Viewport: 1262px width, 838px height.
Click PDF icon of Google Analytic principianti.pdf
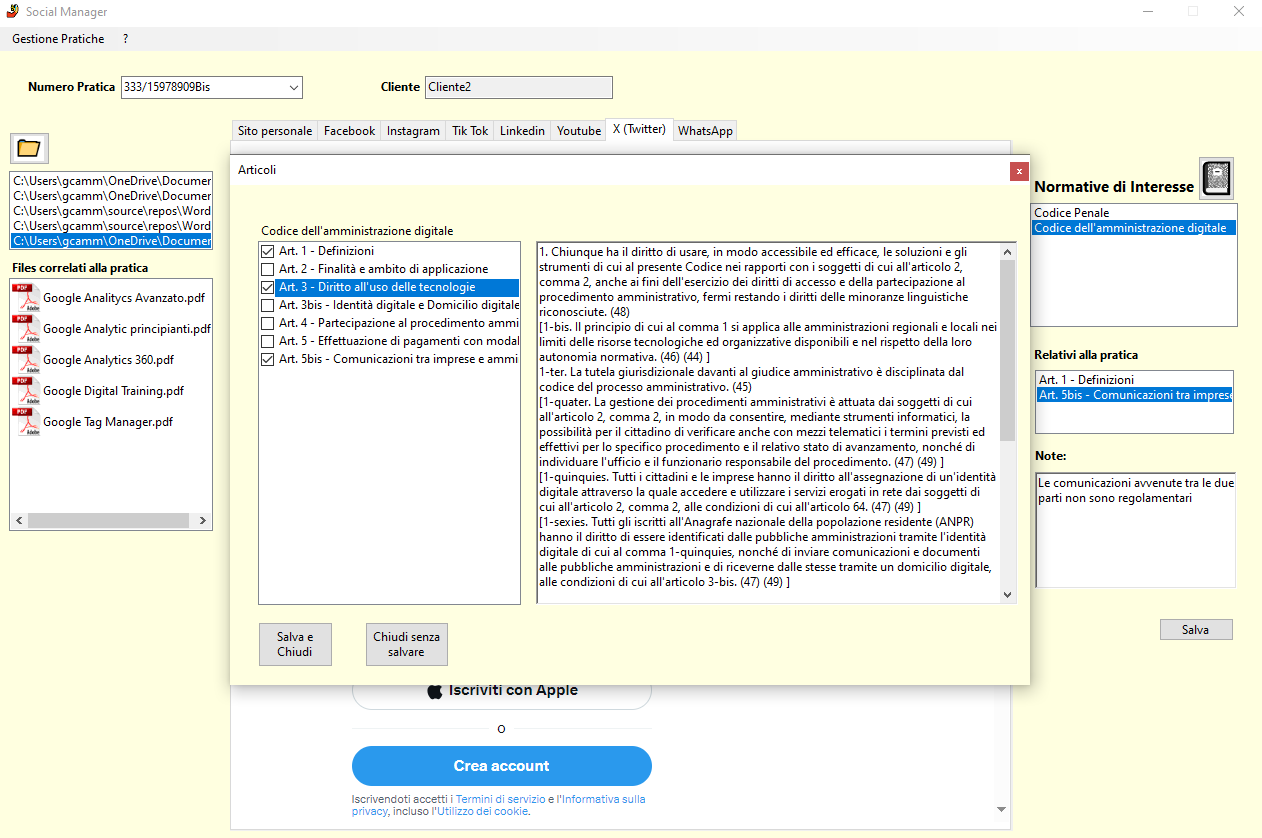coord(27,329)
